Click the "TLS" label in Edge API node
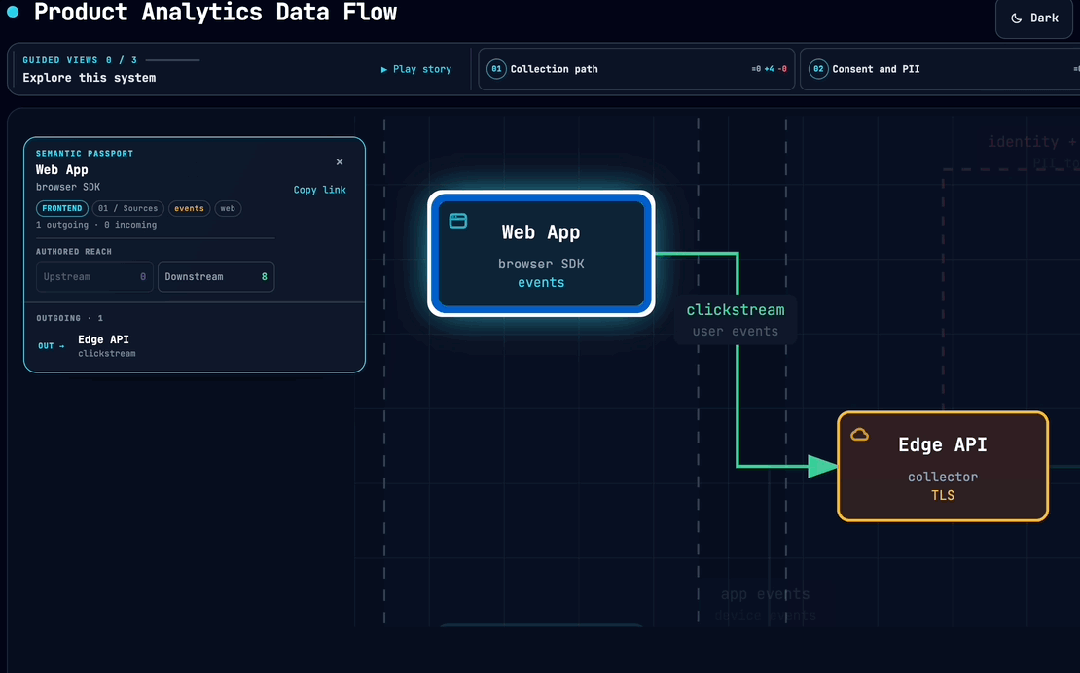Viewport: 1080px width, 673px height. click(x=943, y=495)
